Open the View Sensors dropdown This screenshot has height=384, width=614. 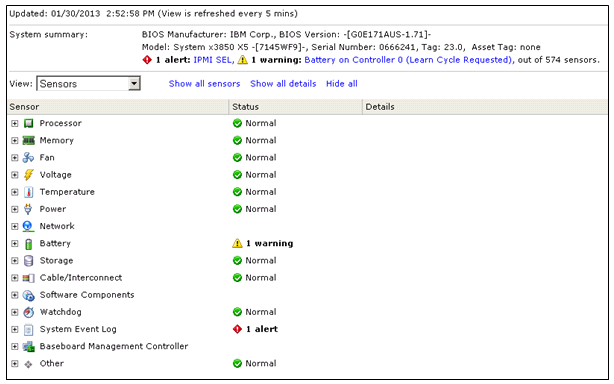coord(88,83)
